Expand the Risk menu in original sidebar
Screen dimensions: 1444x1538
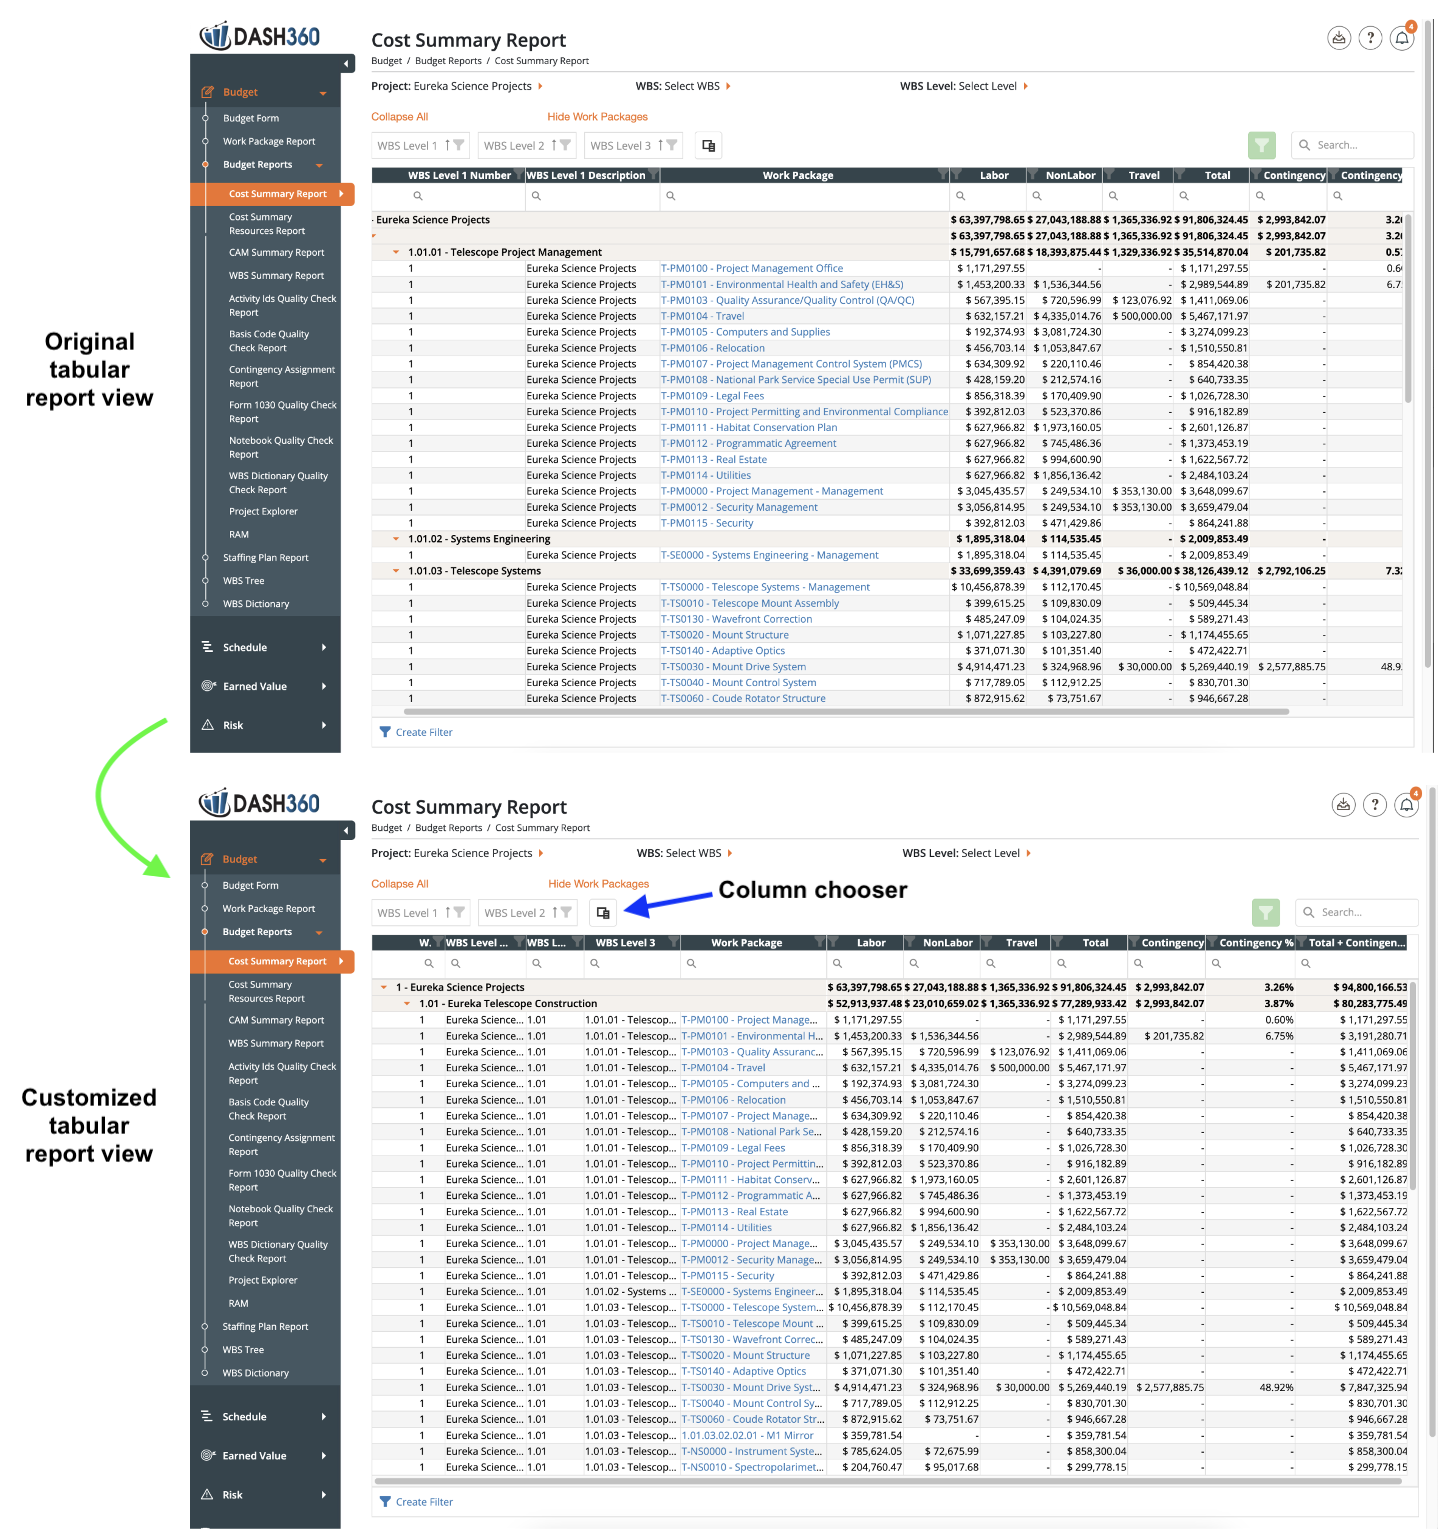click(324, 725)
